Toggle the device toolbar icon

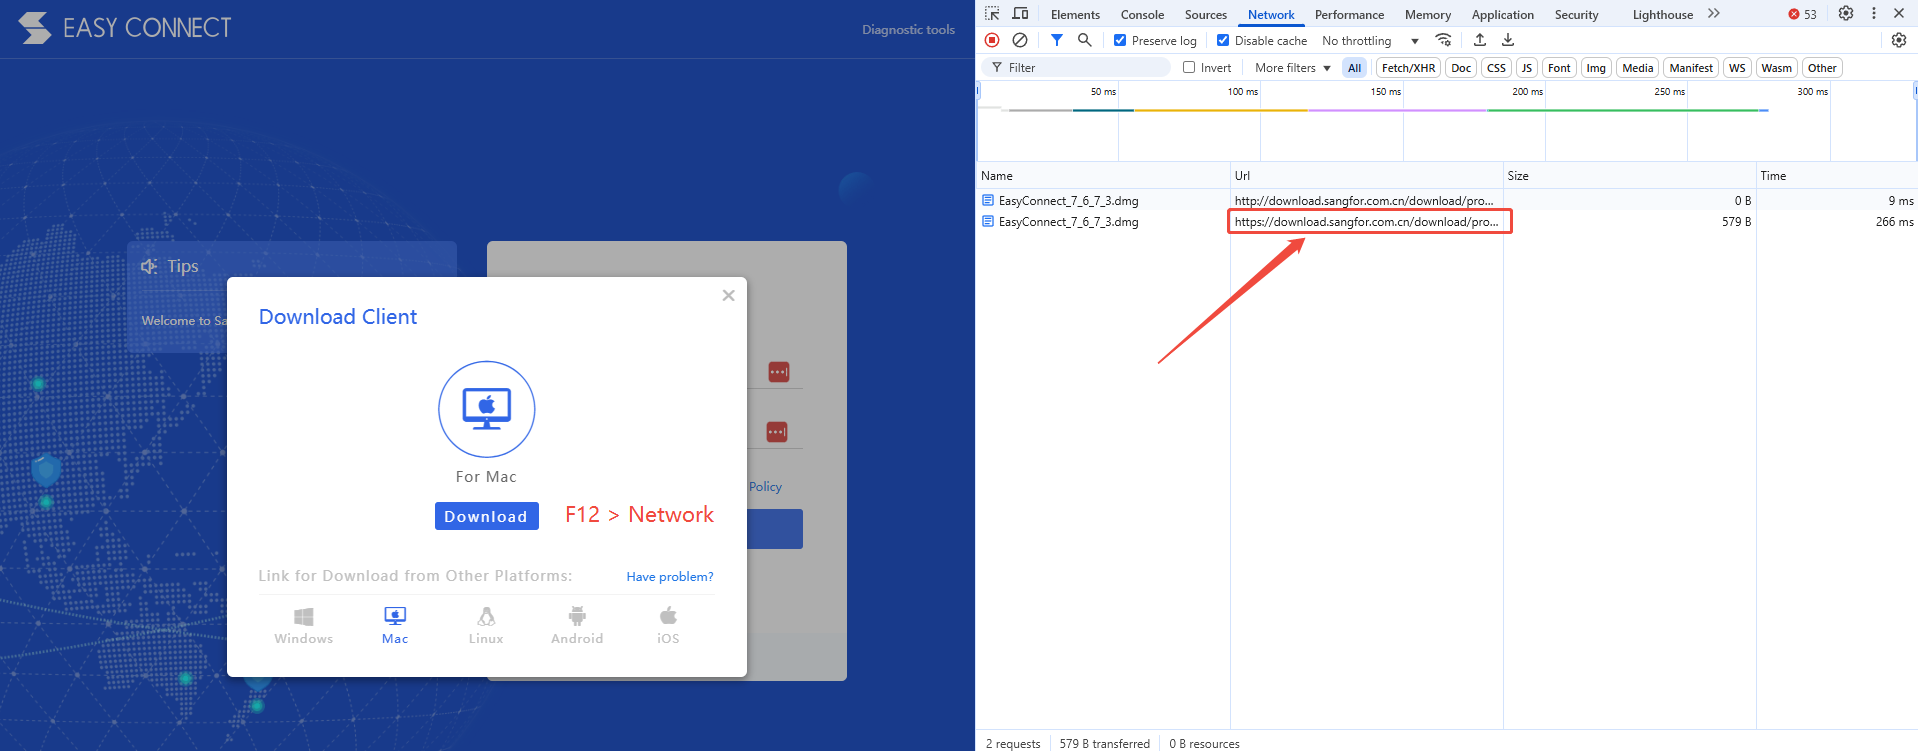point(1020,14)
